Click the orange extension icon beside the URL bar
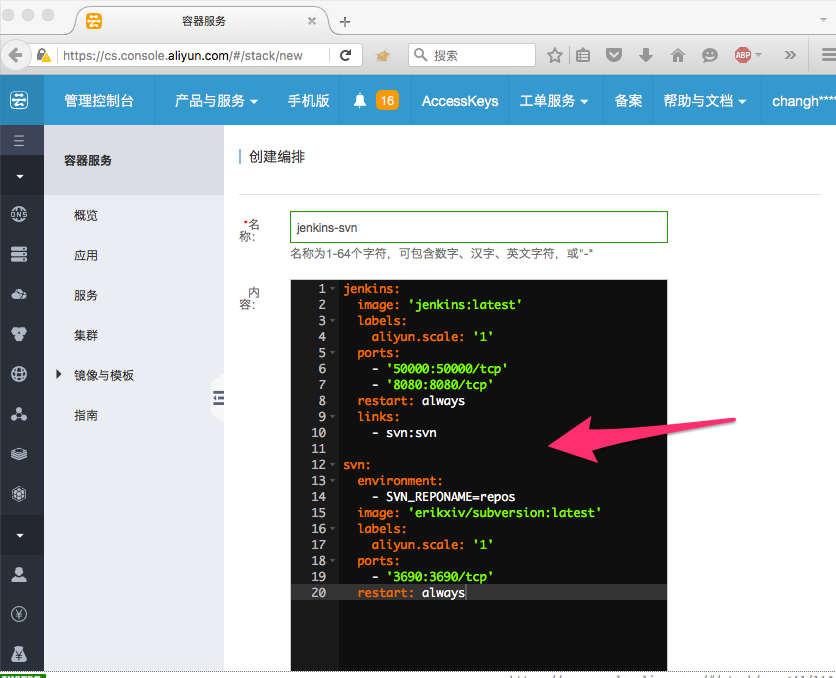Viewport: 836px width, 678px height. 382,55
